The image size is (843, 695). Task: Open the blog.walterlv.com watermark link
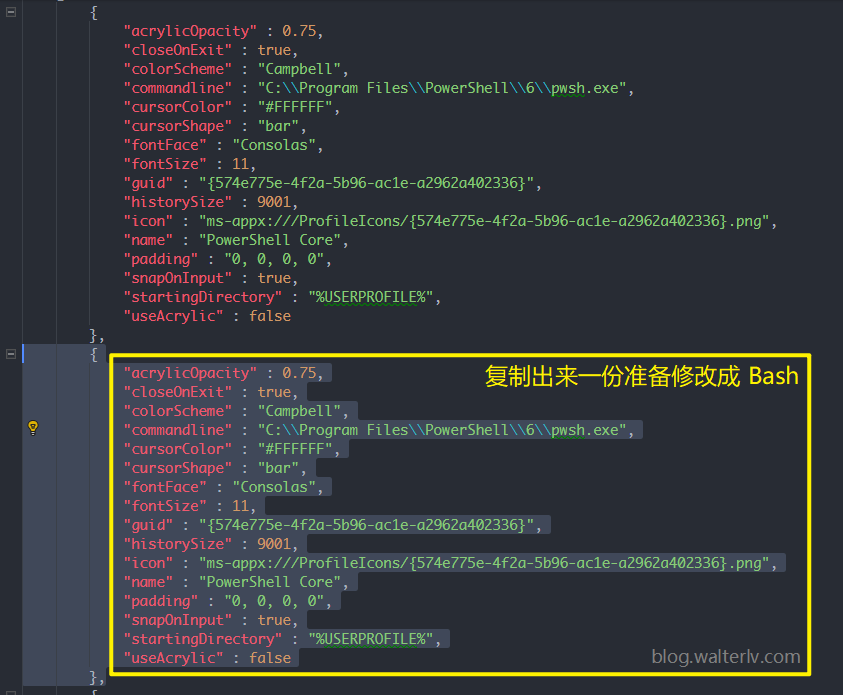click(x=726, y=656)
